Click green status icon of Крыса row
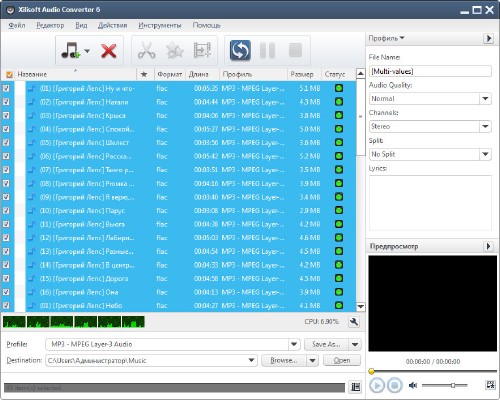Screen dimensions: 500x400 click(x=339, y=115)
